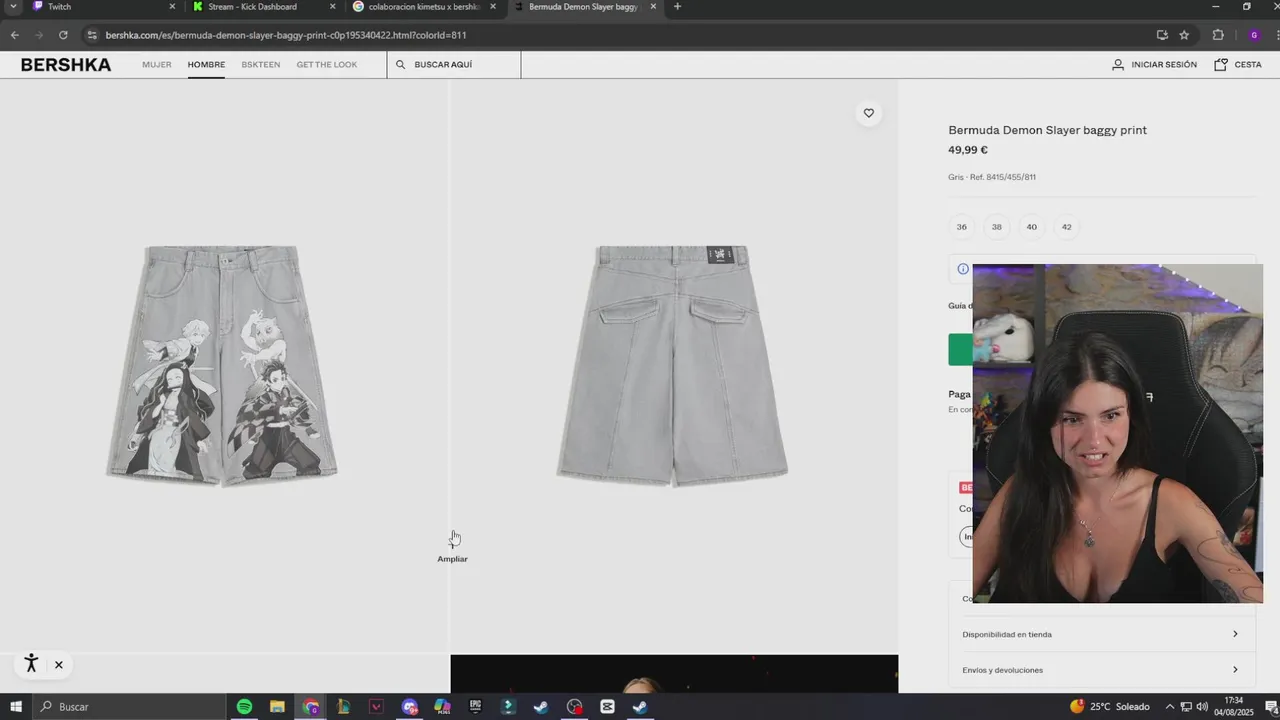The width and height of the screenshot is (1280, 720).
Task: Open the HOMBRE section
Action: (x=206, y=65)
